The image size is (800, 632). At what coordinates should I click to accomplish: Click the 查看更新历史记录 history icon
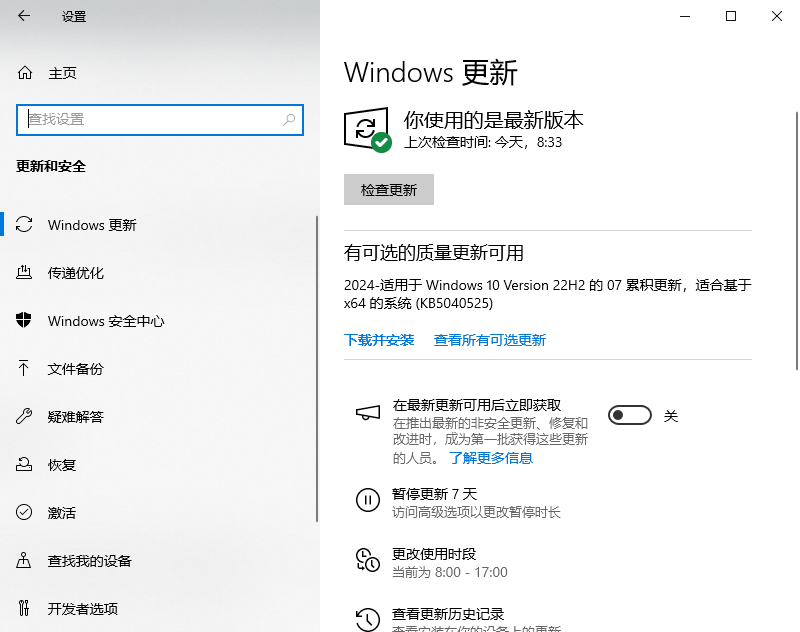[368, 615]
